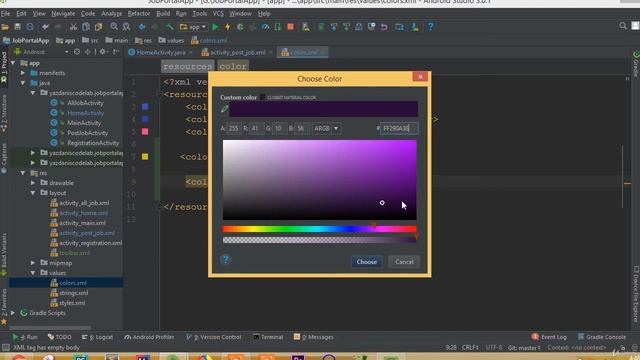Click the Synchronize toolbar icon
The height and width of the screenshot is (360, 640).
pyautogui.click(x=30, y=27)
